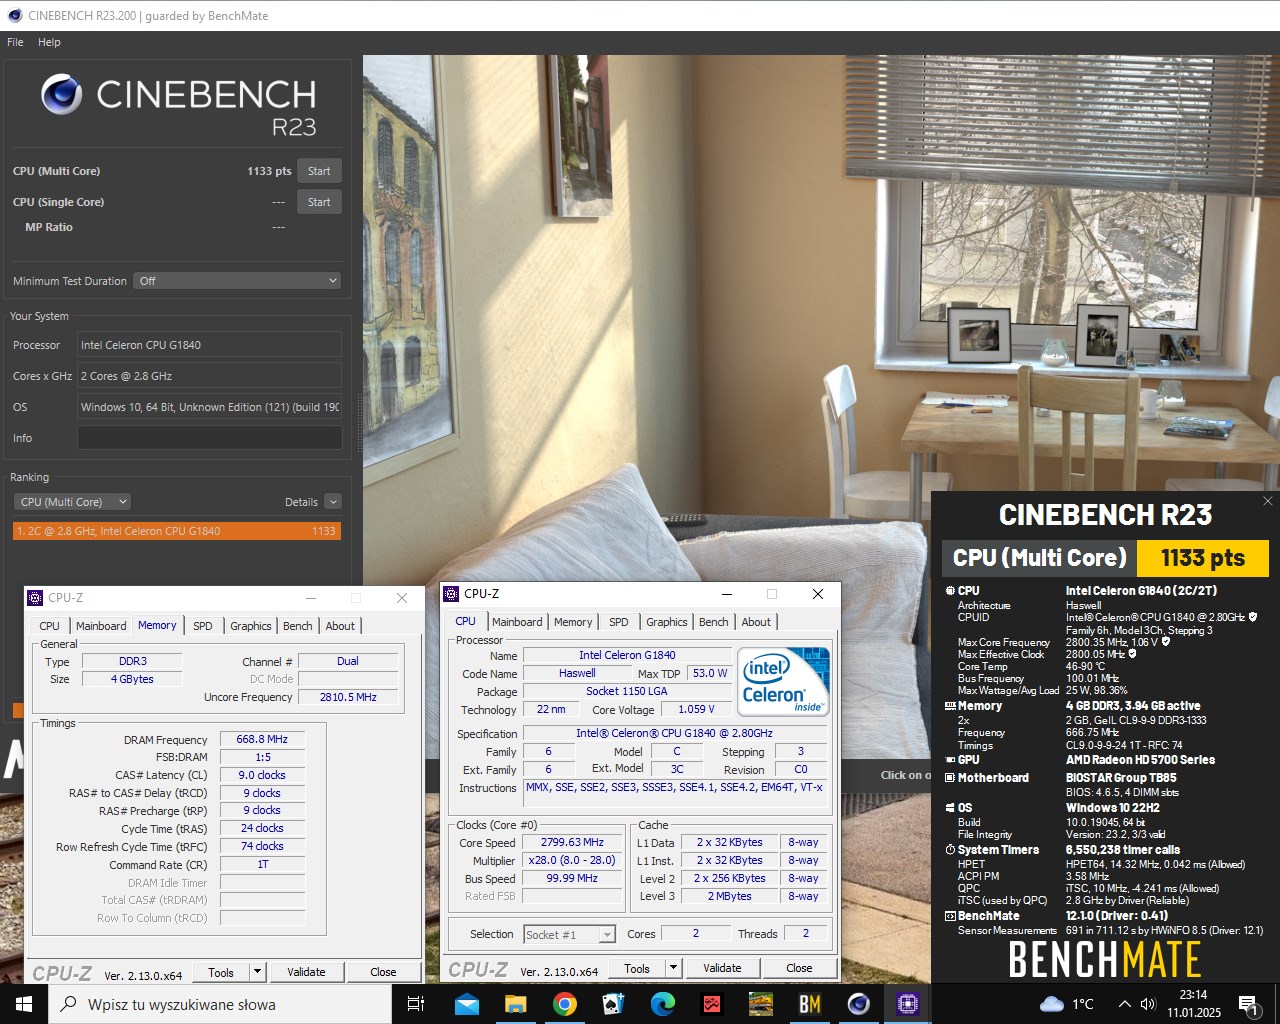This screenshot has width=1280, height=1024.
Task: Click the CPU-Z title bar icon of the CPU window
Action: pos(451,594)
